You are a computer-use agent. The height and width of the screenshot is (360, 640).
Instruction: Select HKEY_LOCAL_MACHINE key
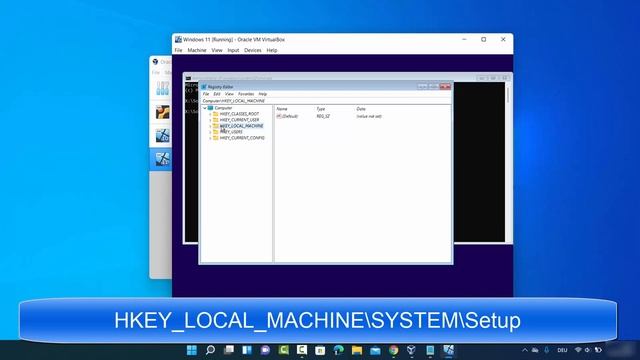click(x=241, y=126)
